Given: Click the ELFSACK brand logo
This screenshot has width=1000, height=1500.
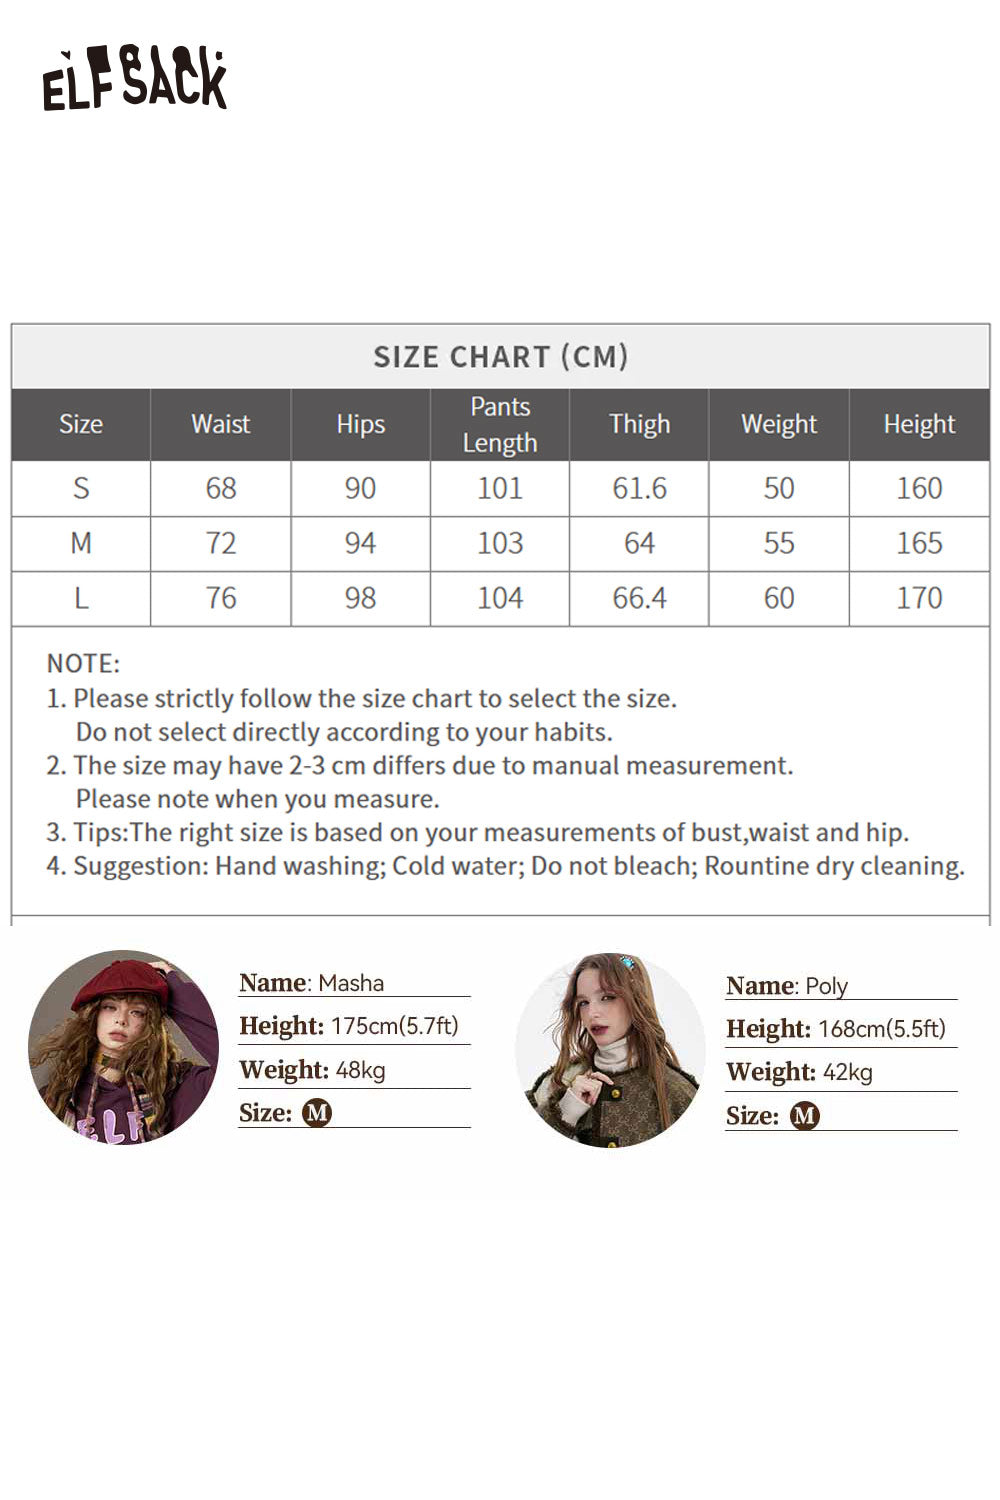Looking at the screenshot, I should point(135,78).
